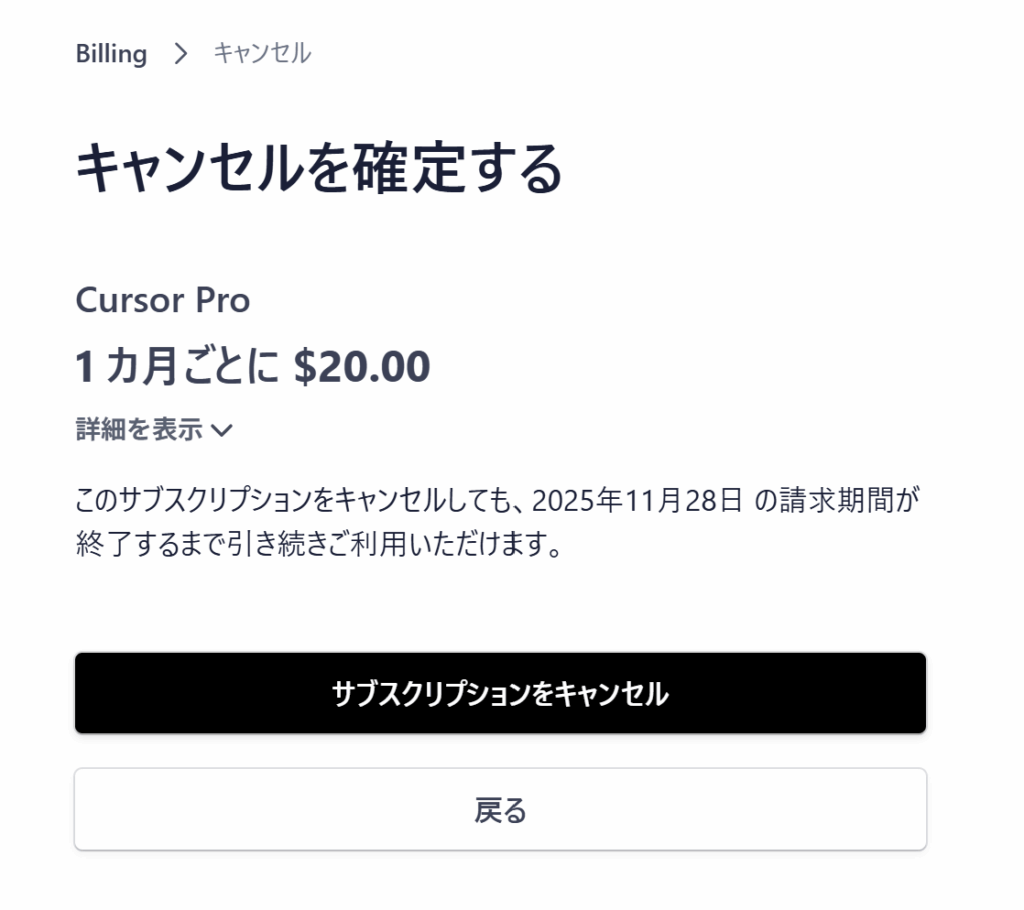Click the chevron next to 詳細を表示
The height and width of the screenshot is (910, 1024).
tap(222, 430)
